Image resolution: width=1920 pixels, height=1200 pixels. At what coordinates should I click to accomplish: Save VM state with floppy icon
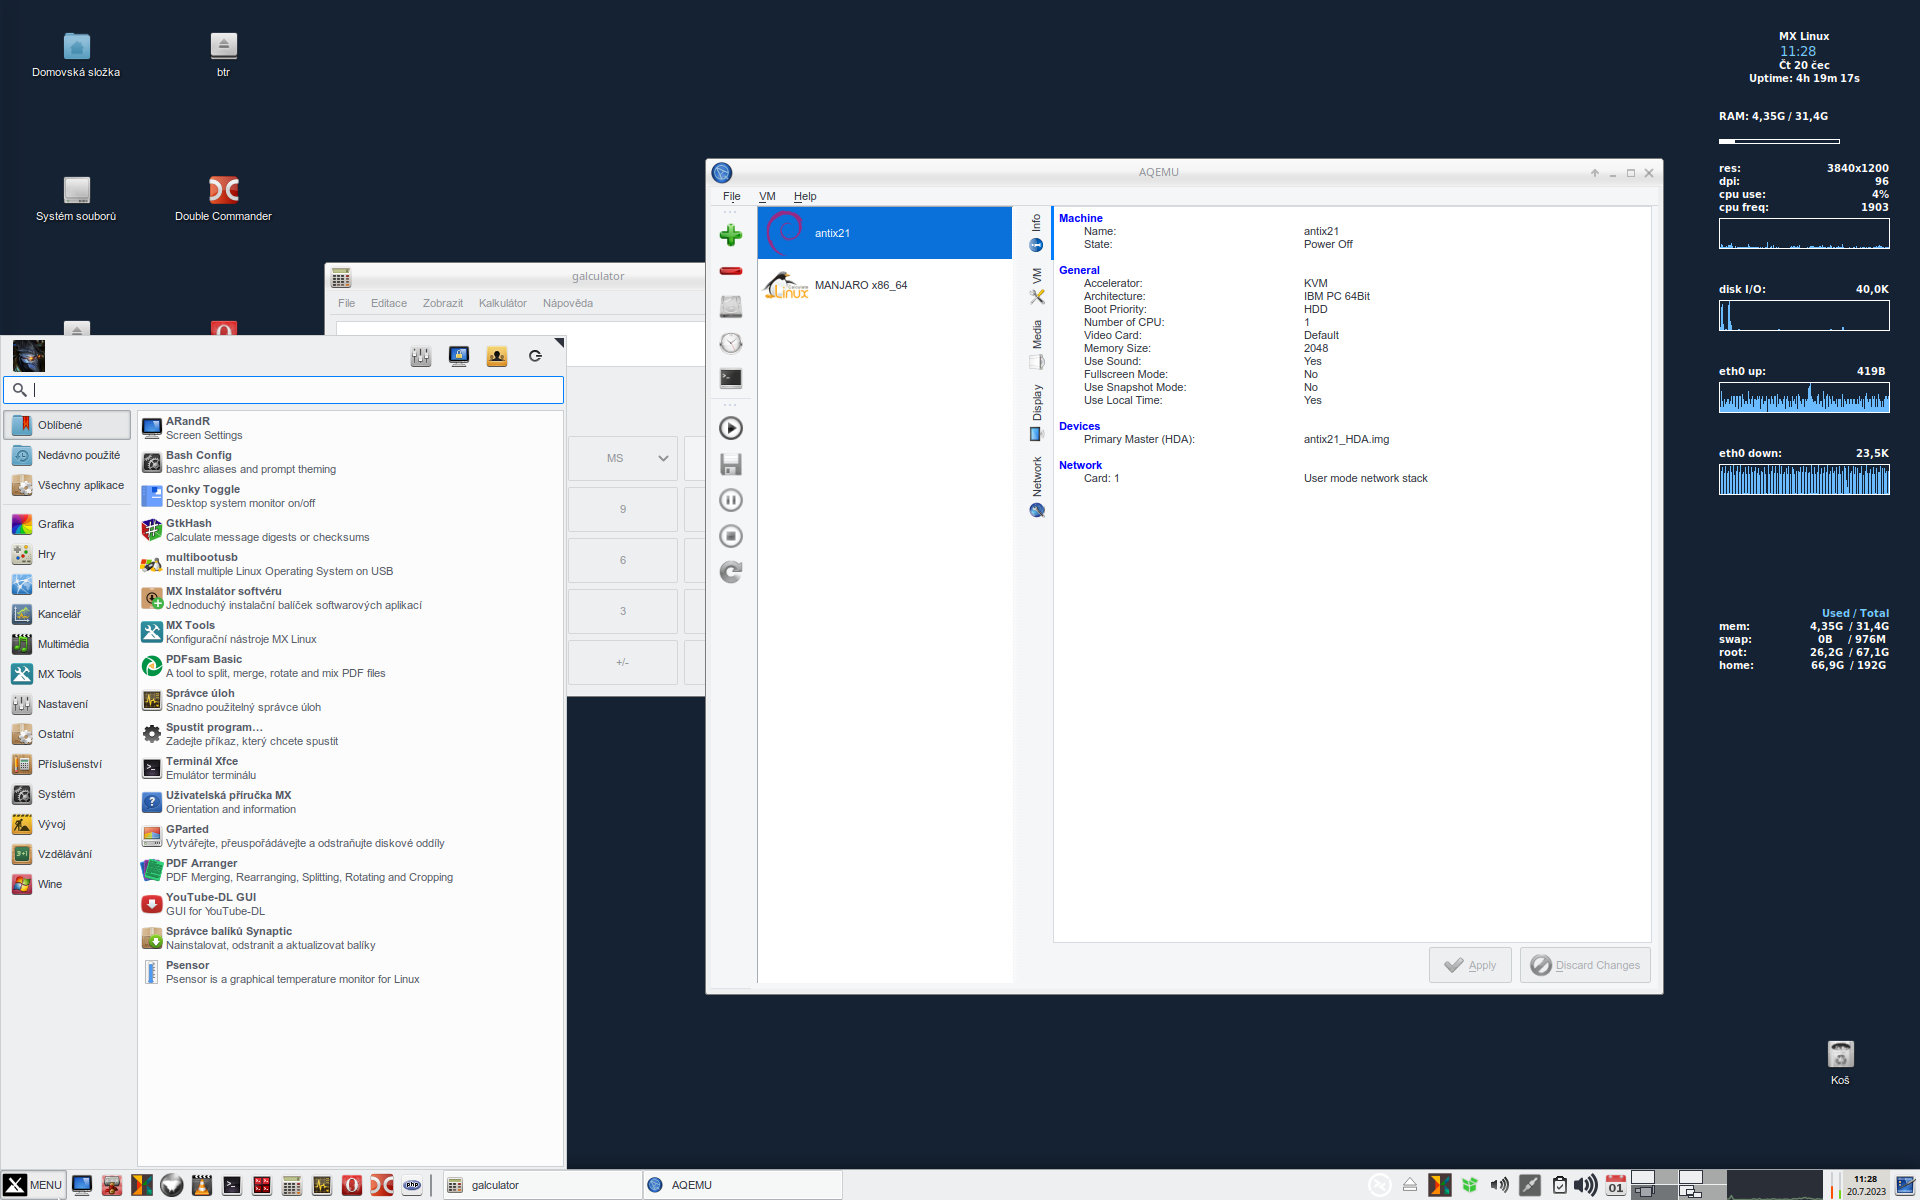[x=731, y=464]
